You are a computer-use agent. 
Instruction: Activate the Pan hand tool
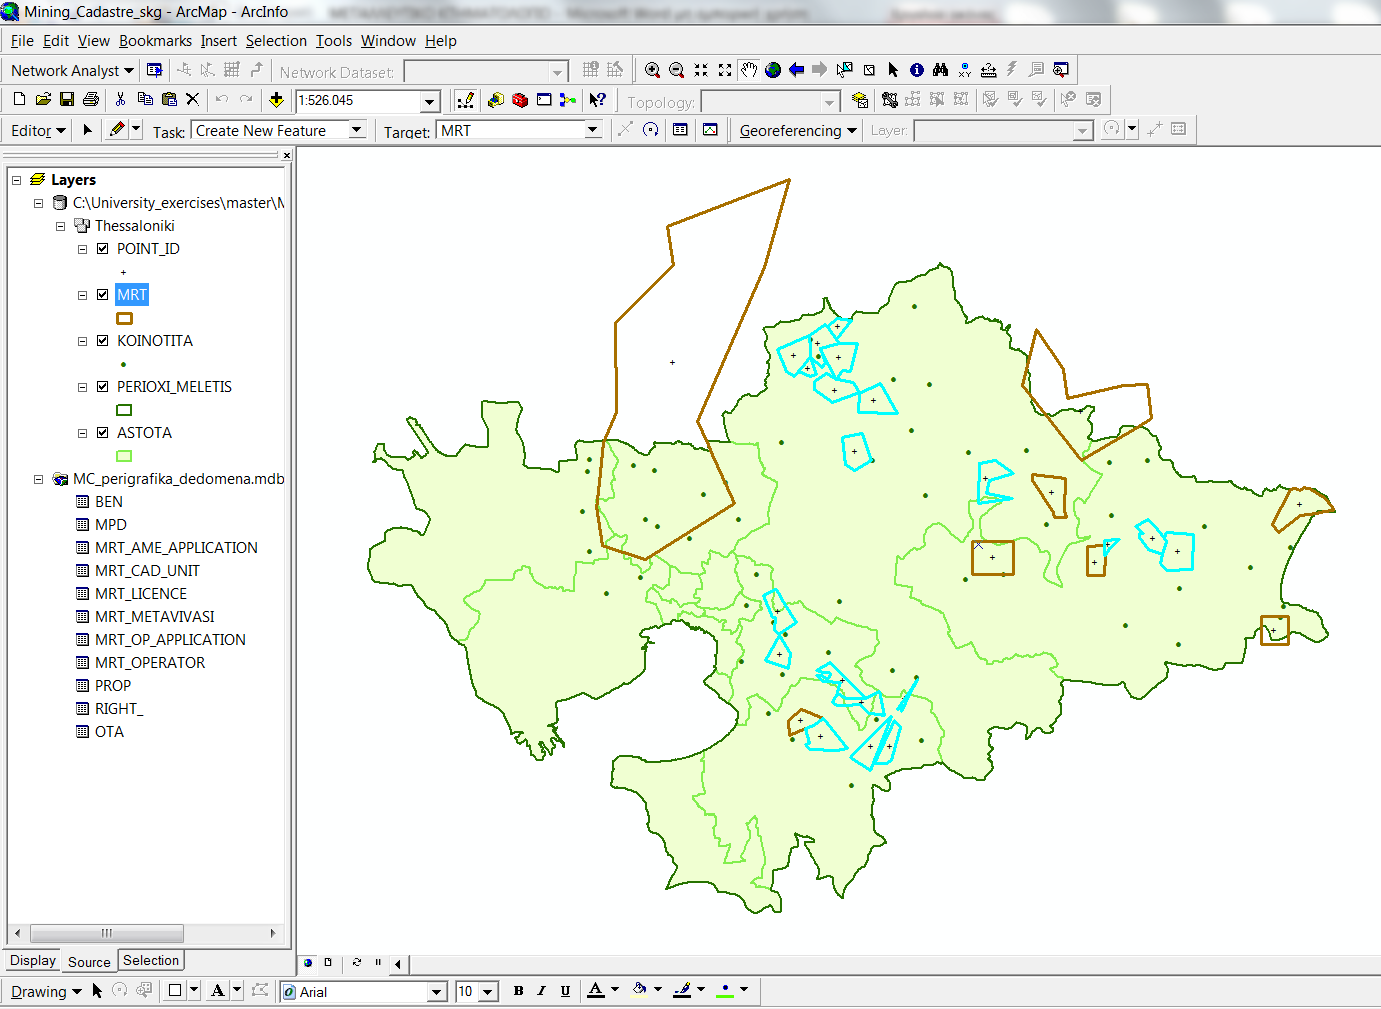pos(749,70)
